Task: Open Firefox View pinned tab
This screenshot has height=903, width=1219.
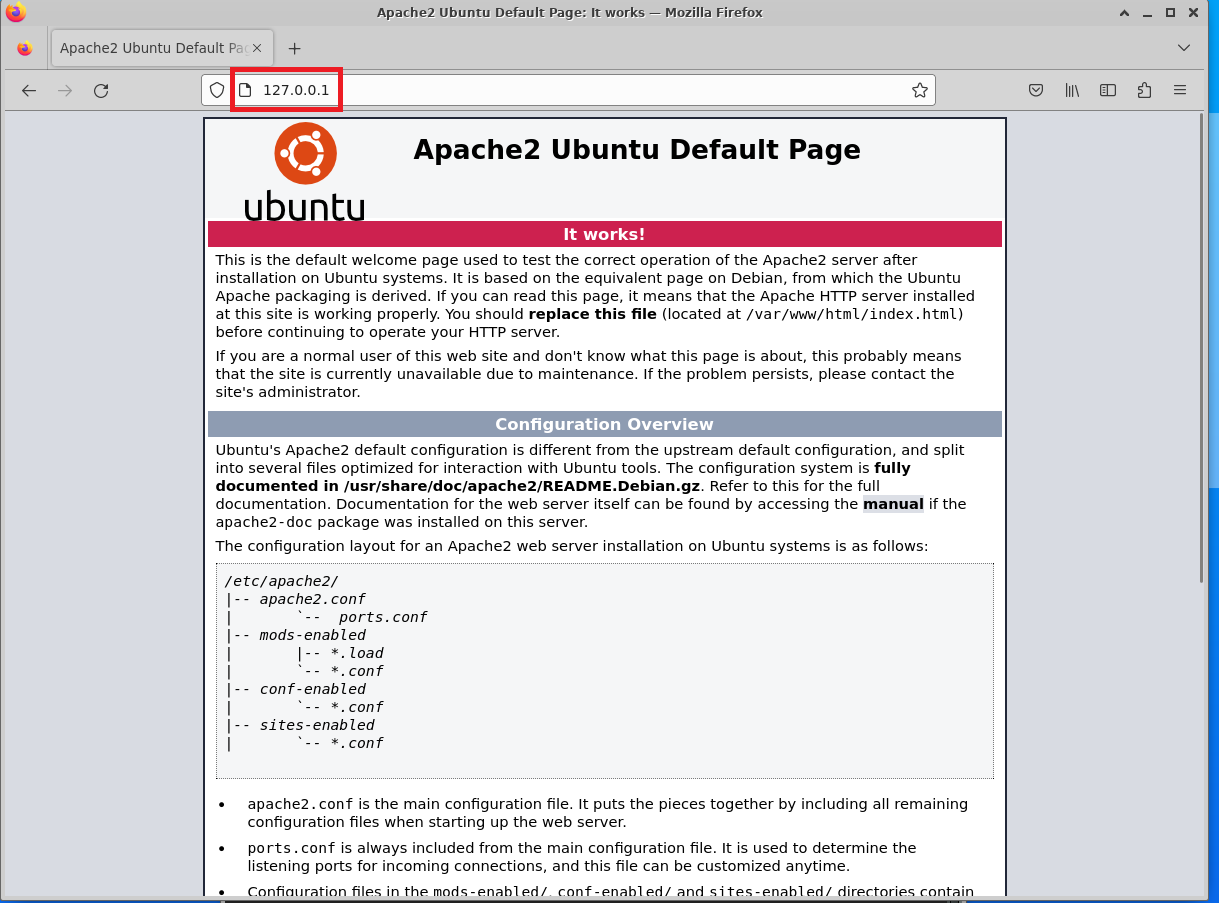Action: [x=25, y=48]
